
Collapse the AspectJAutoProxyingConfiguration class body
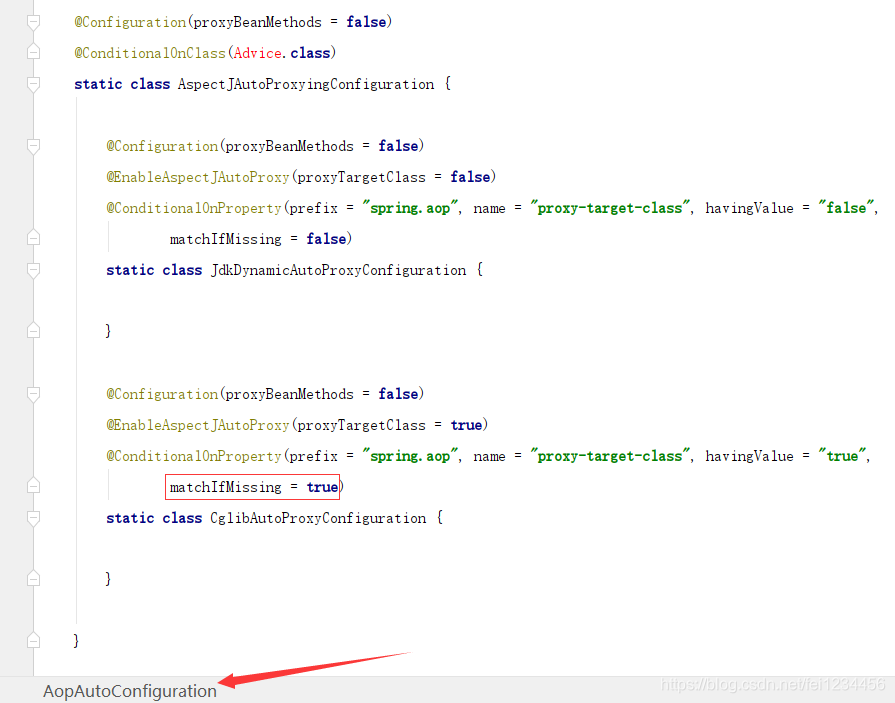[x=33, y=83]
